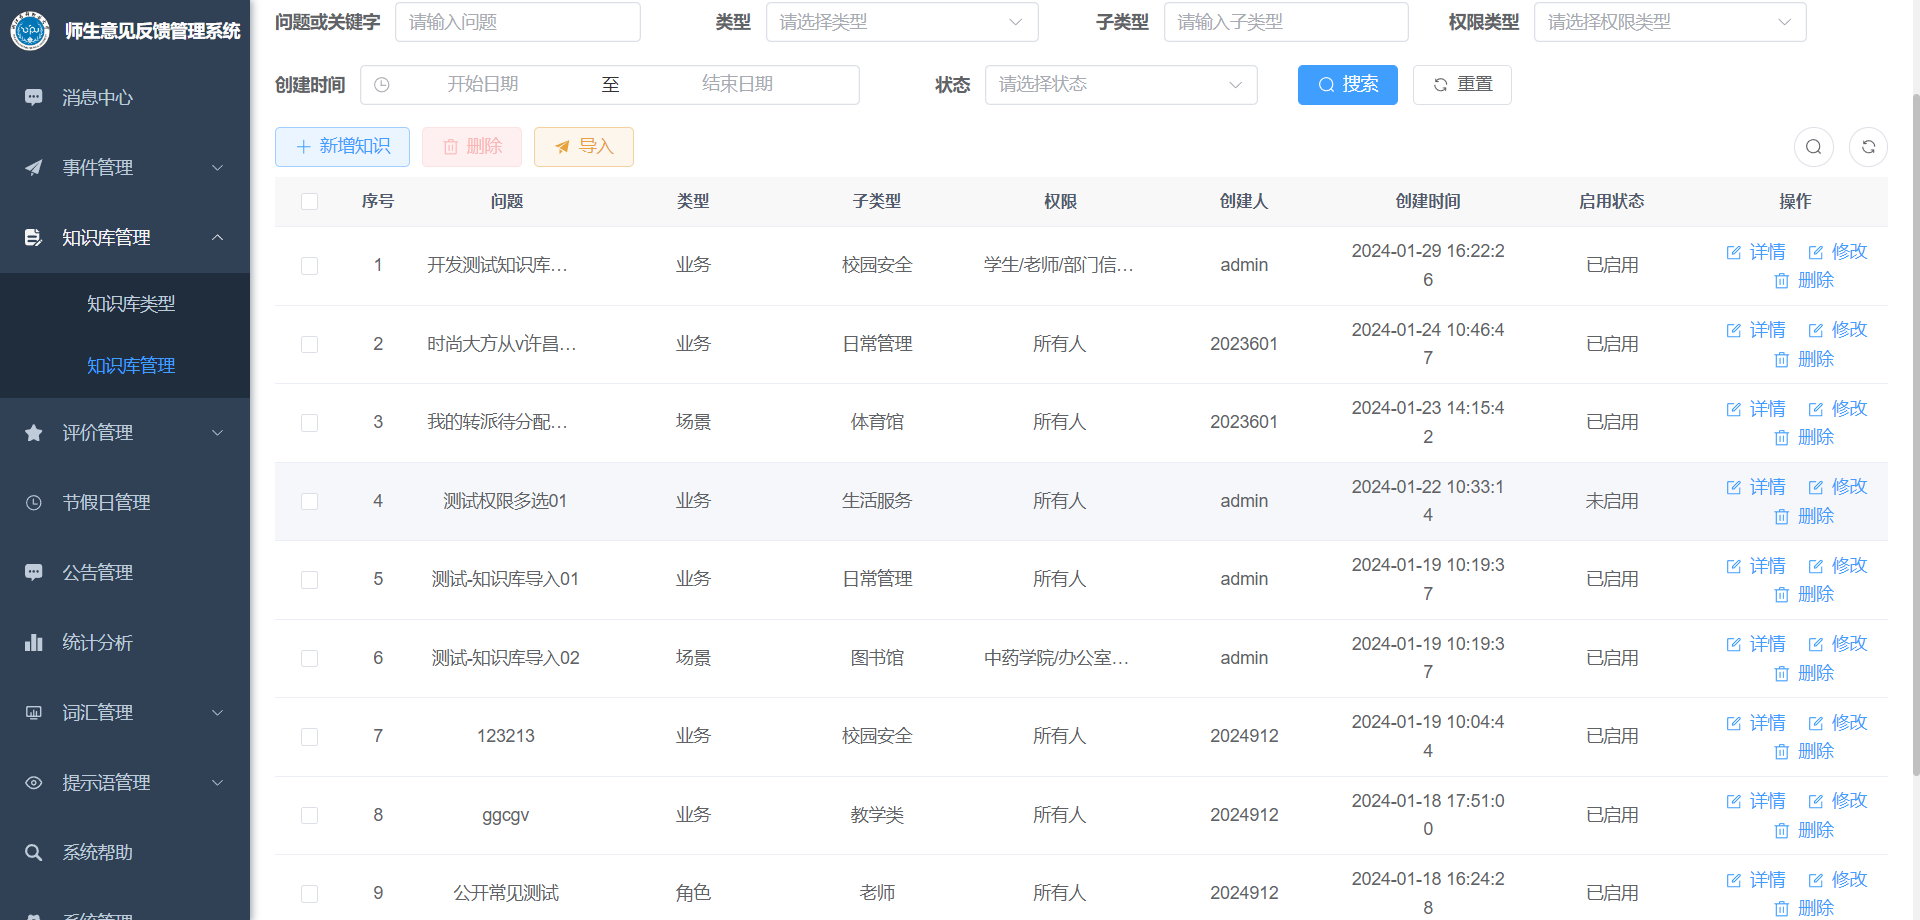Click the 事件管理 paper plane icon
Viewport: 1920px width, 920px height.
point(34,167)
